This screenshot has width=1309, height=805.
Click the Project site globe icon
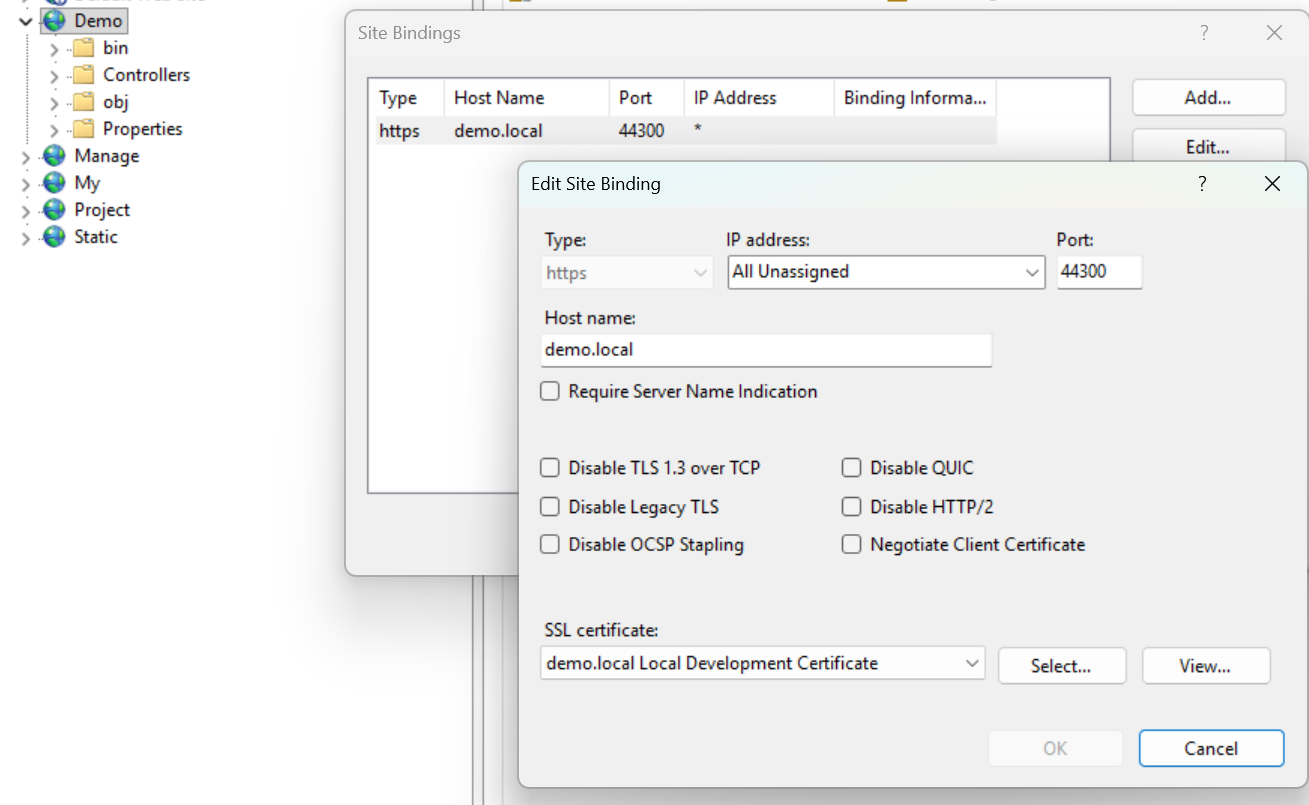tap(52, 210)
